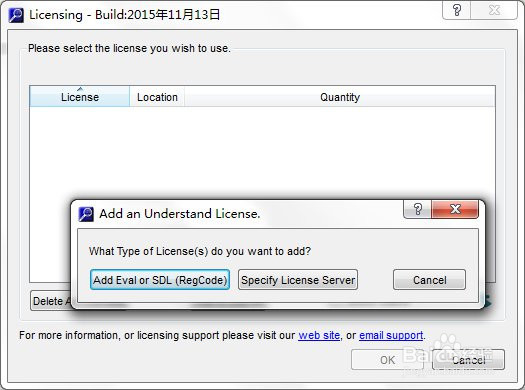Select Specify License Server option
525x390 pixels.
[298, 280]
